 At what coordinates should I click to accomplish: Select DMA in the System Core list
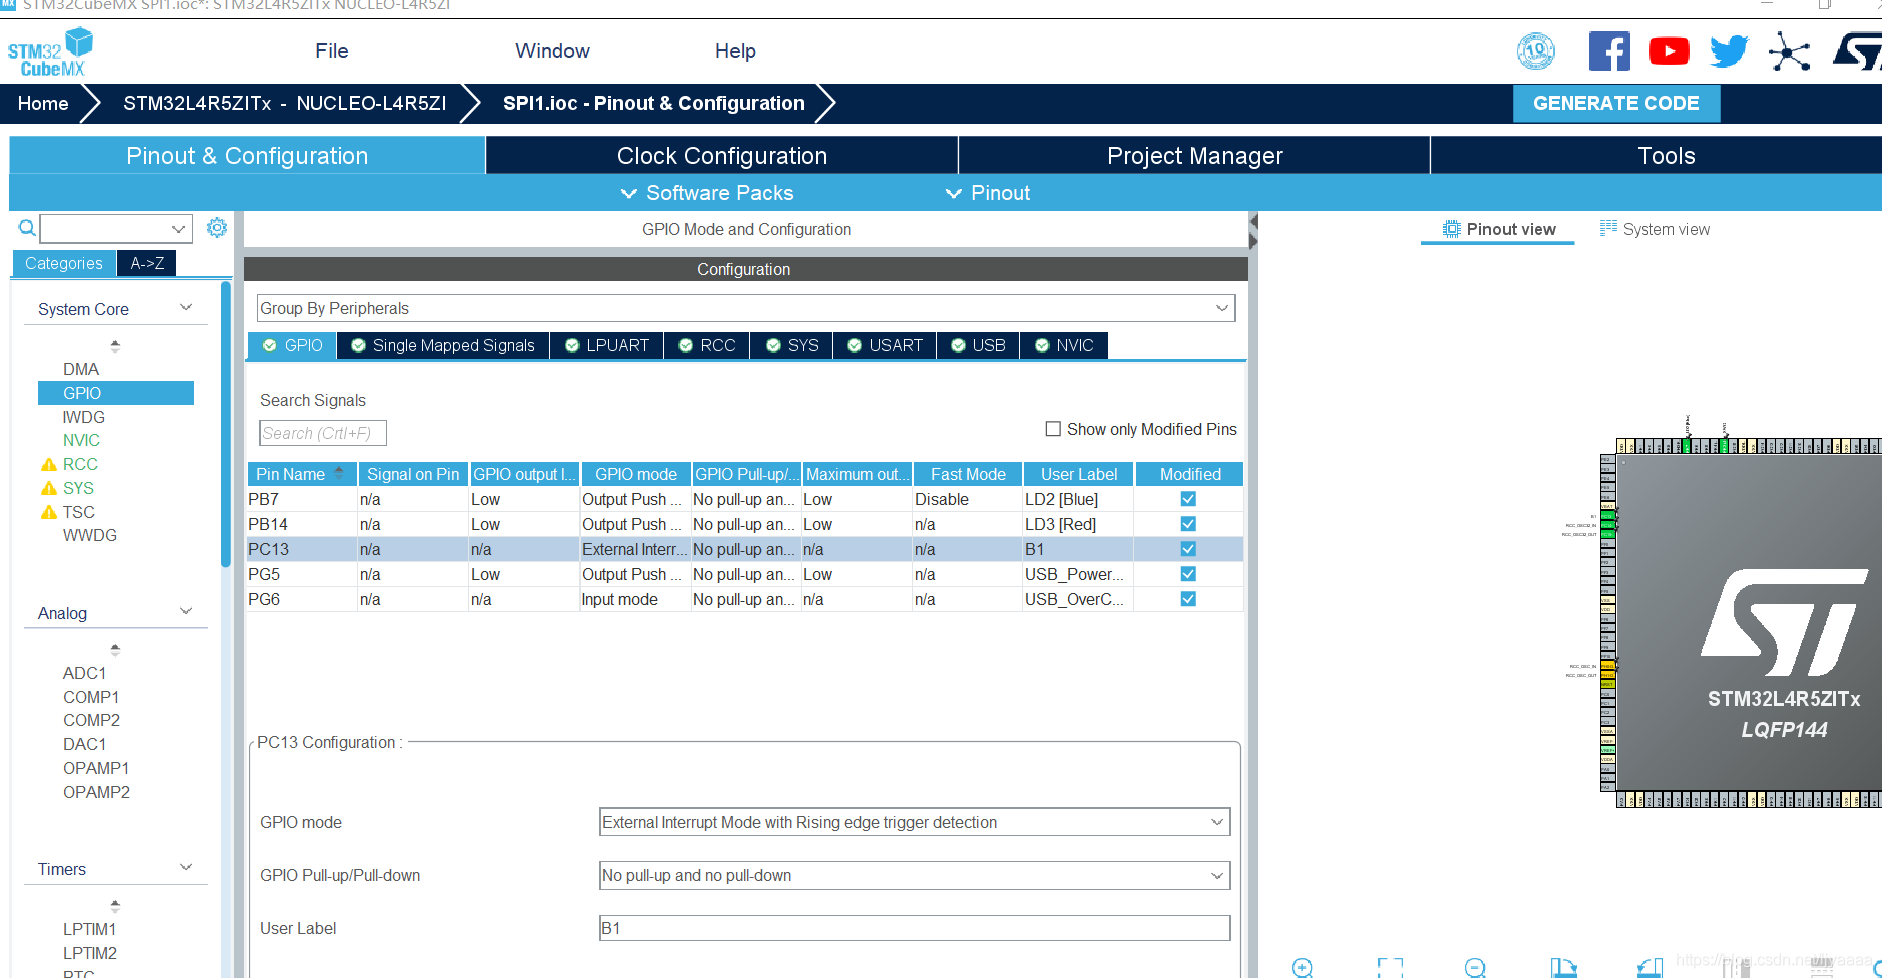81,369
